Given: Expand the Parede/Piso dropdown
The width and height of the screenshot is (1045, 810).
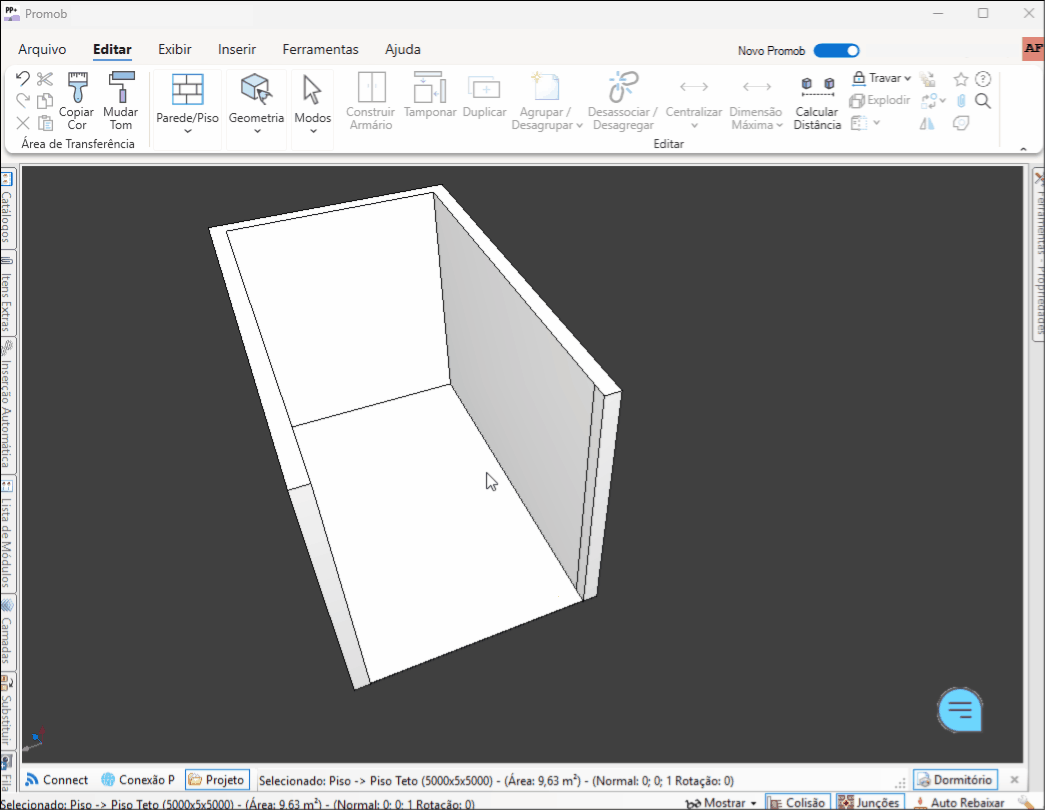Looking at the screenshot, I should 187,130.
